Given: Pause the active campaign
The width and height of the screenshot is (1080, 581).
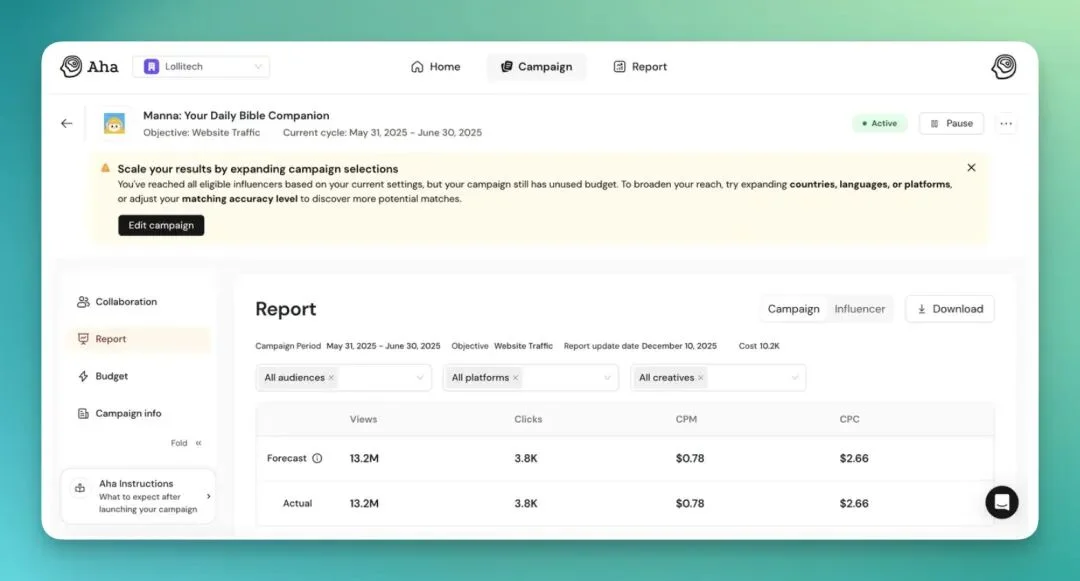Looking at the screenshot, I should click(x=951, y=124).
